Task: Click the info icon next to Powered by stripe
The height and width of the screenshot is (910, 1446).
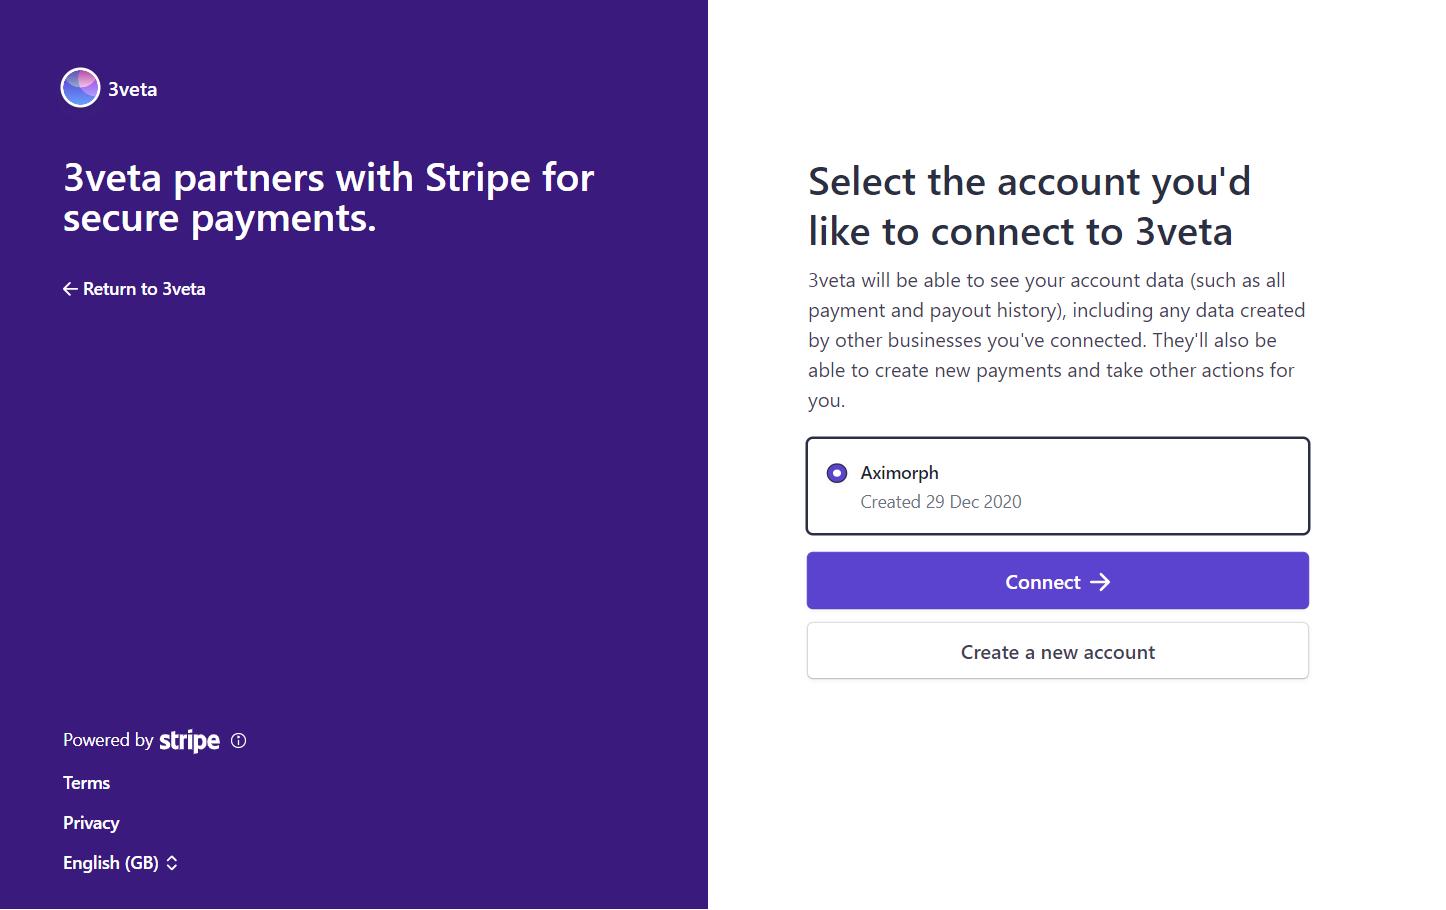Action: (238, 740)
